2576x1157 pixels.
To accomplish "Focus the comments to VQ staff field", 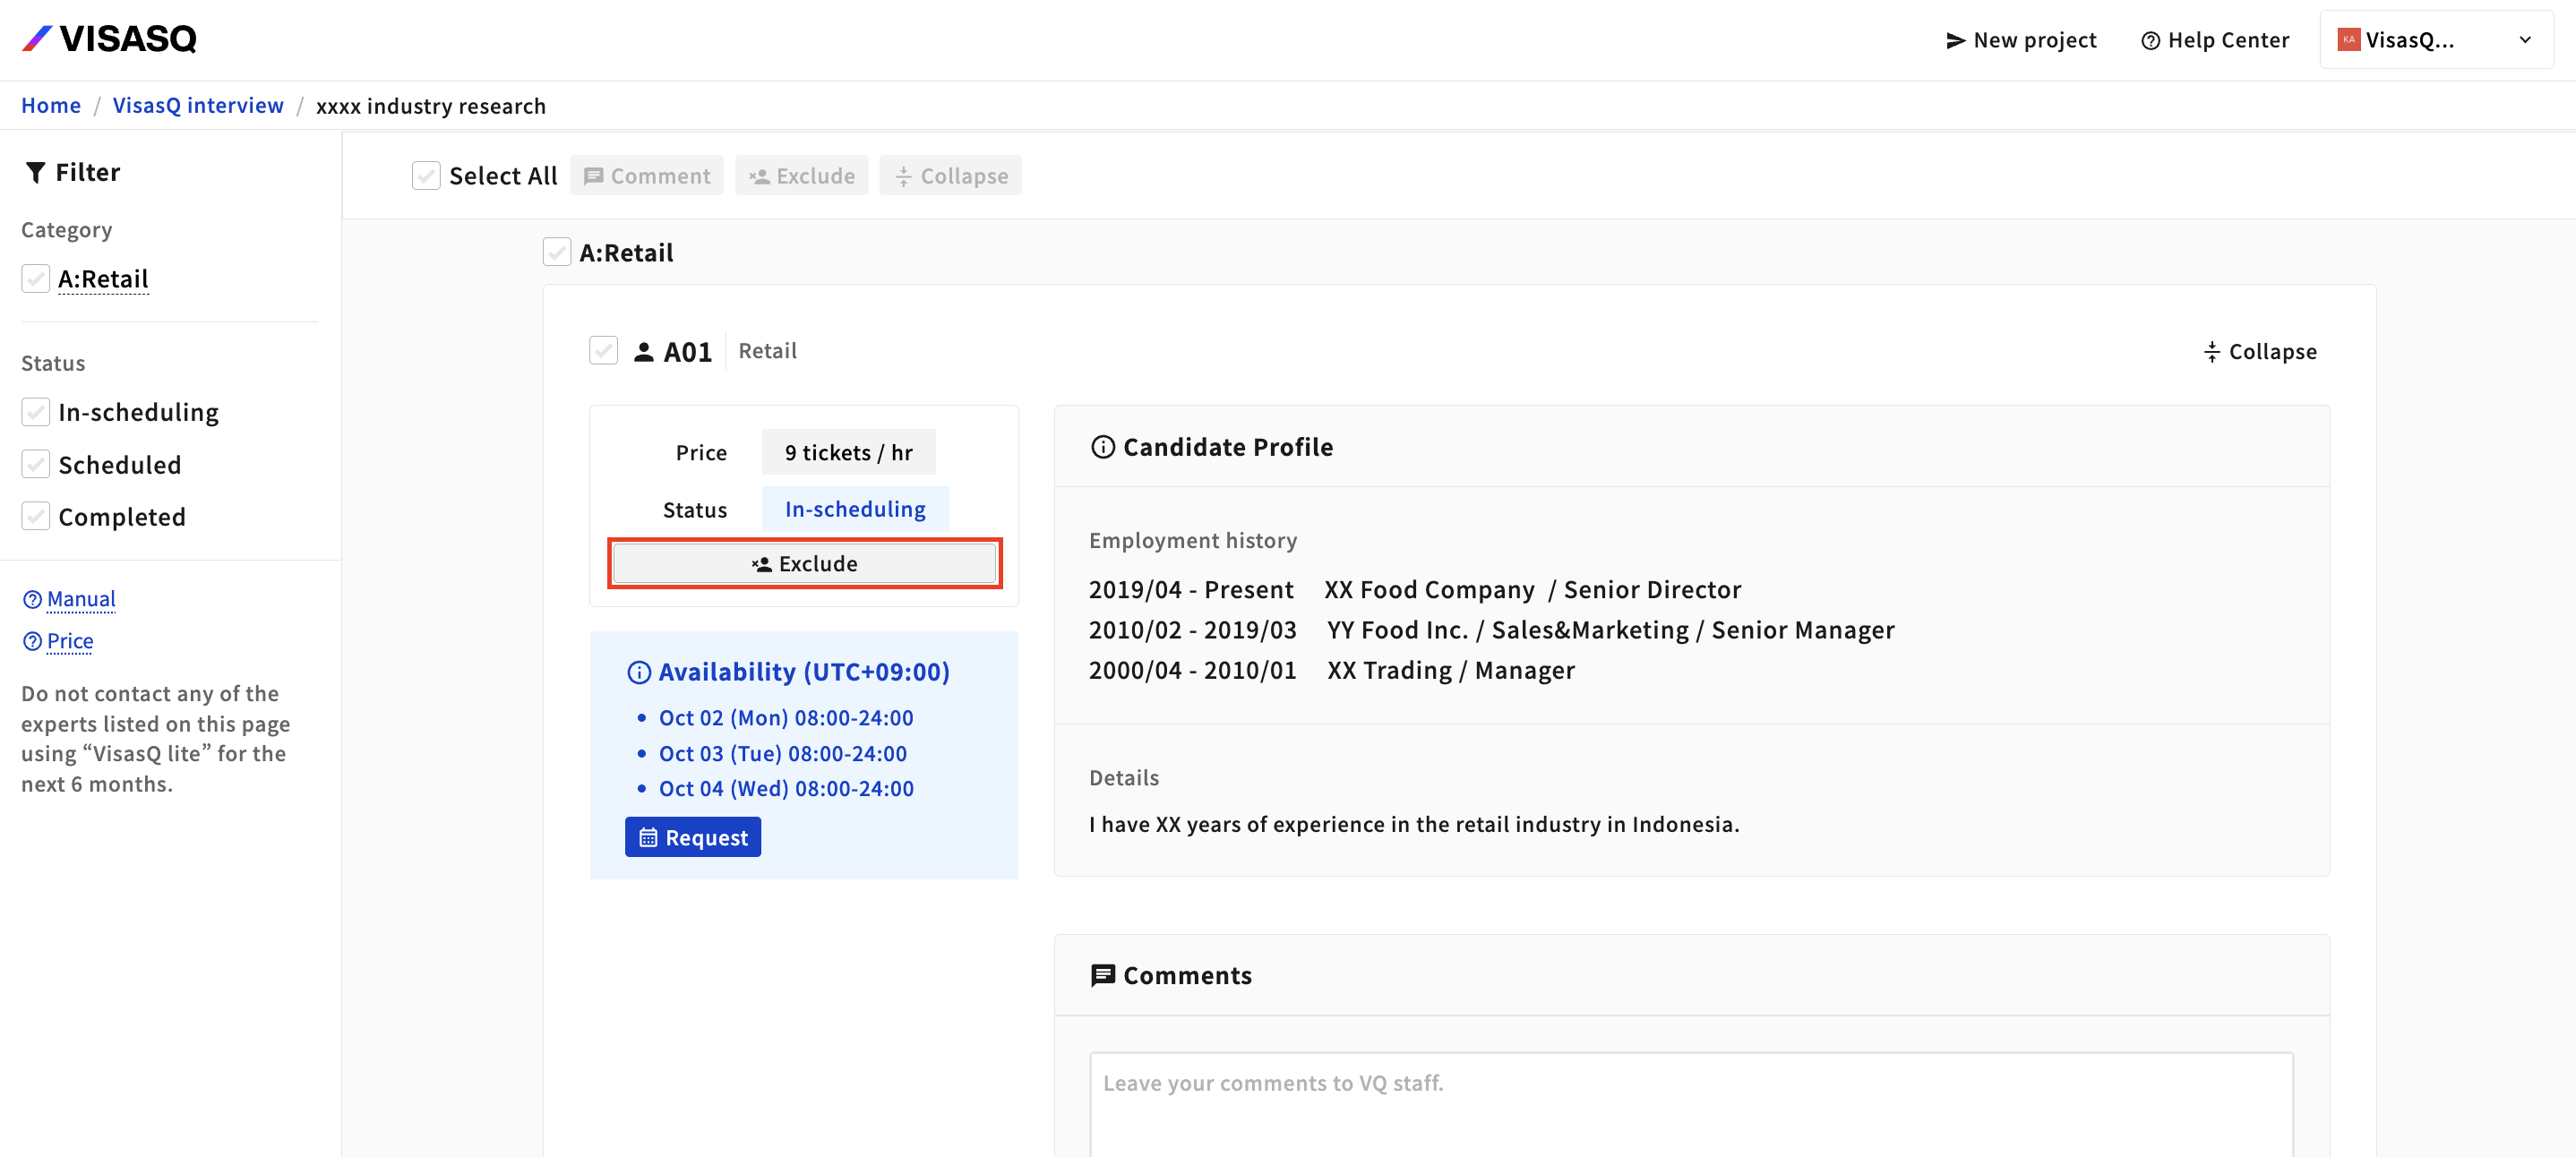I will [x=1692, y=1105].
